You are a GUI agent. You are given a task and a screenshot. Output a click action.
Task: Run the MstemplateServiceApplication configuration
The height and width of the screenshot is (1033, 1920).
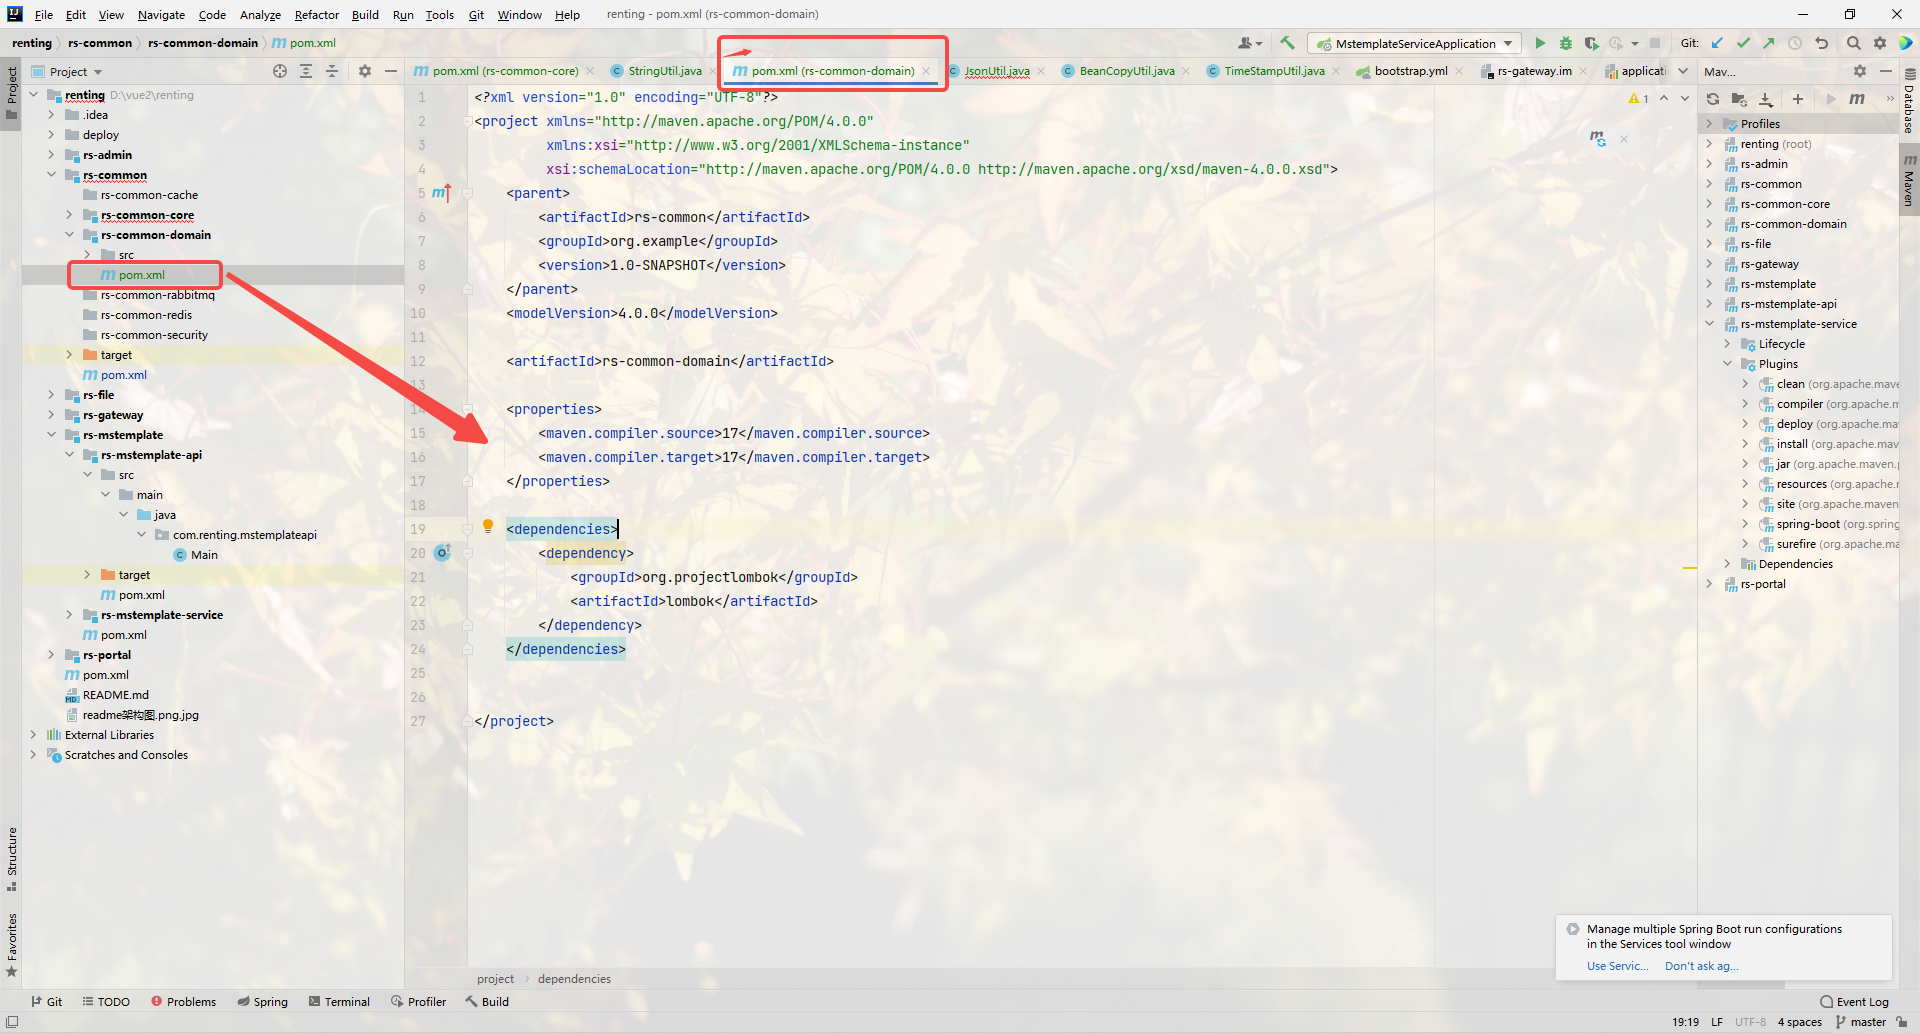click(1540, 43)
